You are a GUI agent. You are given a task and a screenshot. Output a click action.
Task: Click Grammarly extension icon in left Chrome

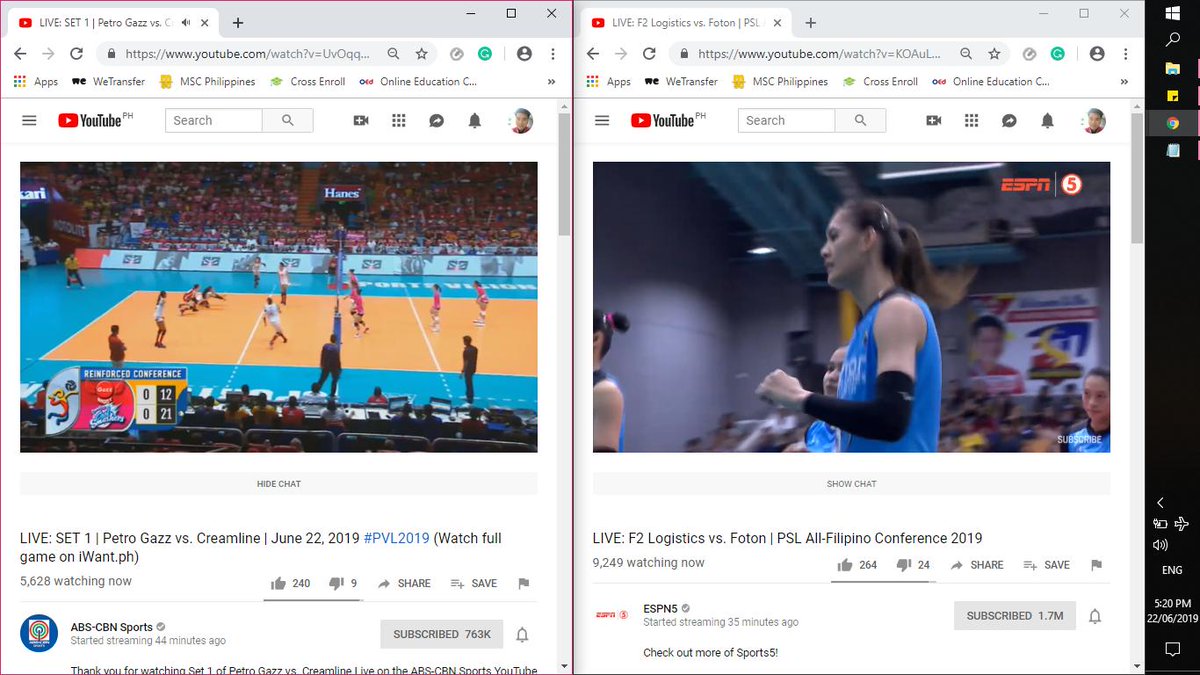coord(484,54)
